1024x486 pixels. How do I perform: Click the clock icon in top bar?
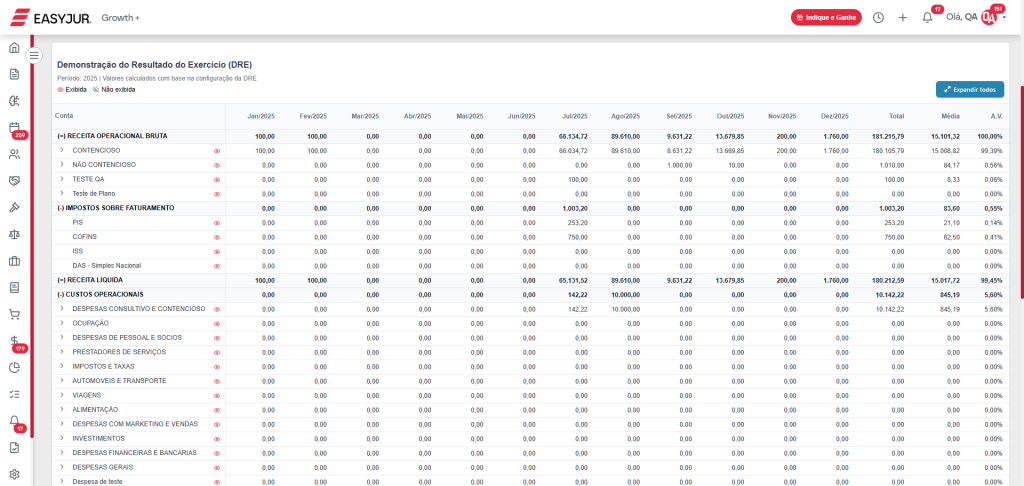point(878,17)
